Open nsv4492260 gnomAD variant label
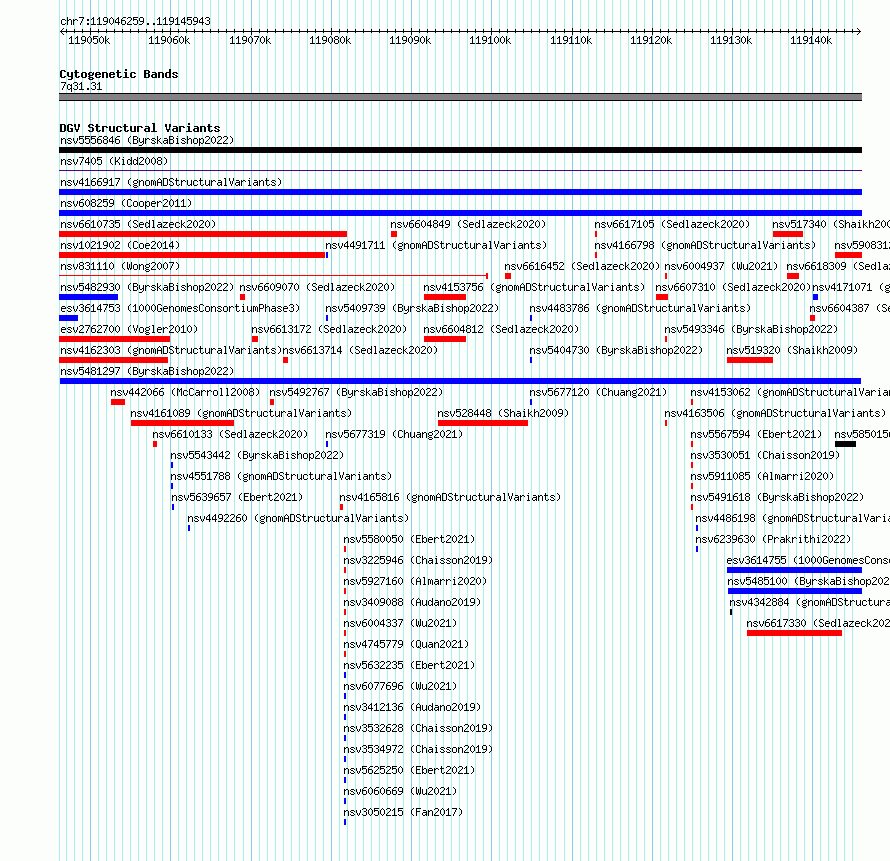 pyautogui.click(x=298, y=518)
